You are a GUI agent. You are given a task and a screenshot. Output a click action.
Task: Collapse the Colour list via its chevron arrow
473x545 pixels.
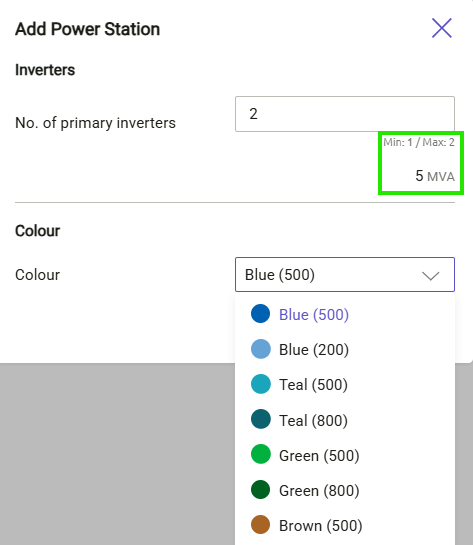point(431,276)
